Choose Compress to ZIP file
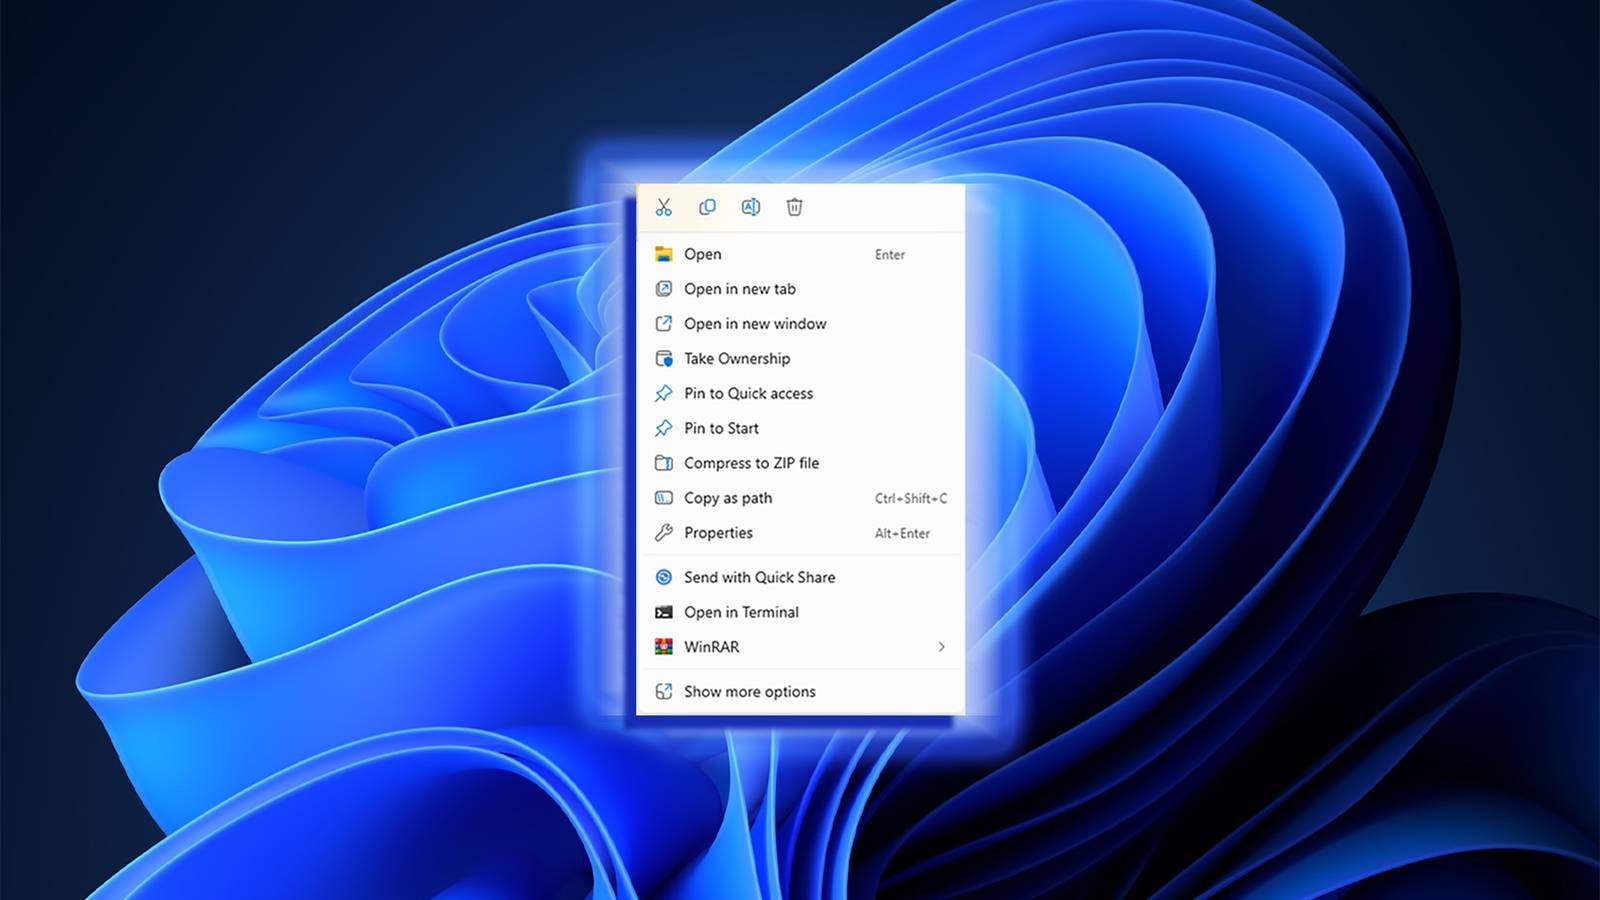The width and height of the screenshot is (1600, 900). [751, 463]
